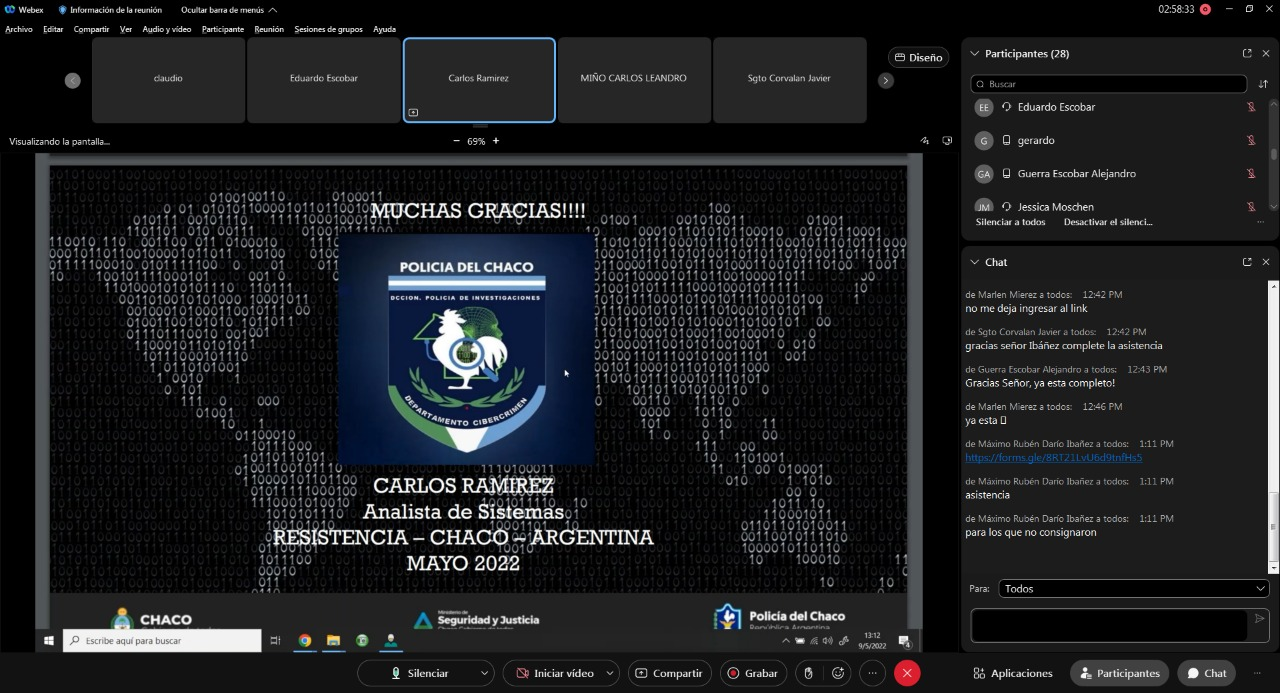Click the red leave meeting button
This screenshot has width=1280, height=693.
907,673
